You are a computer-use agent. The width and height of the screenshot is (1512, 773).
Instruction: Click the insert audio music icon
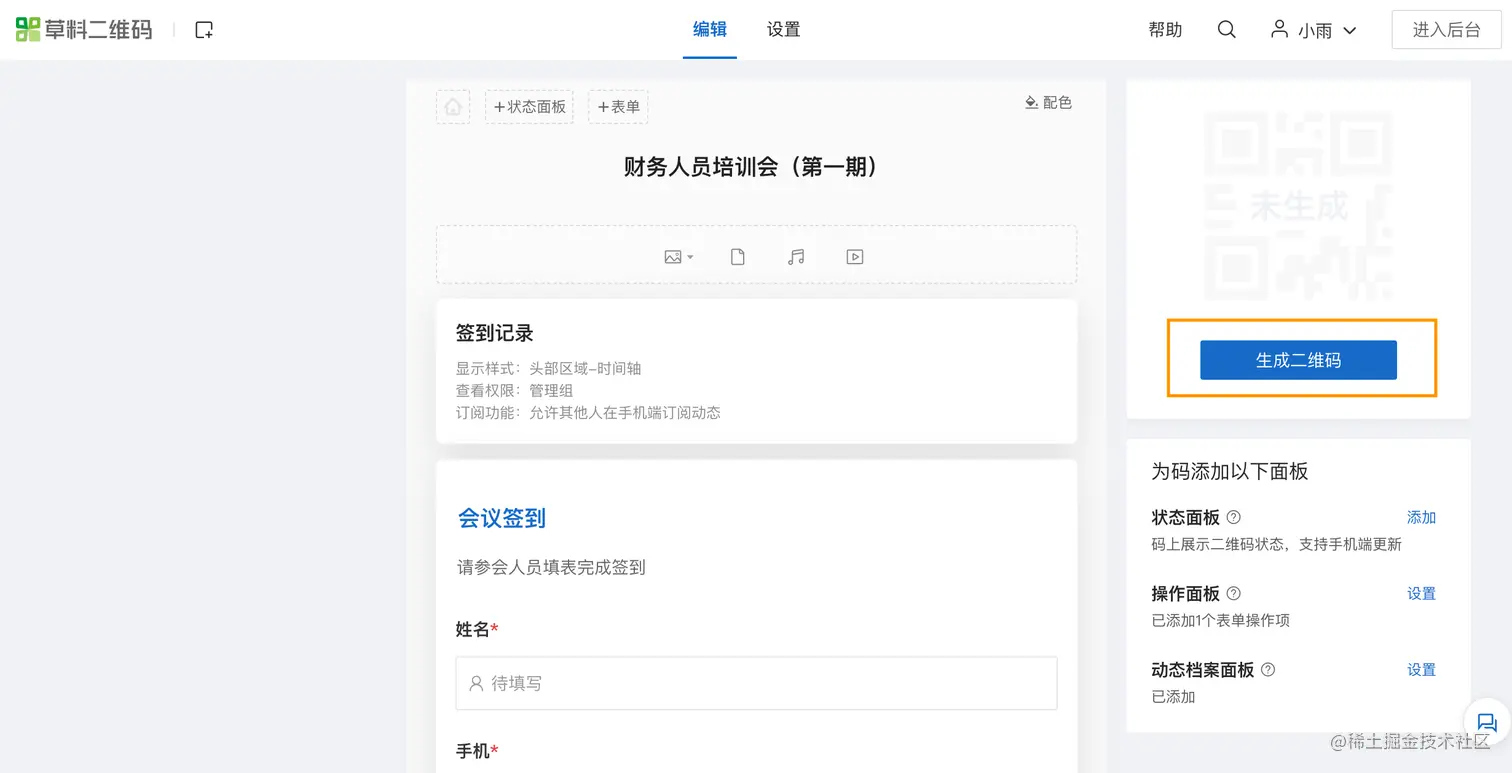[x=796, y=257]
